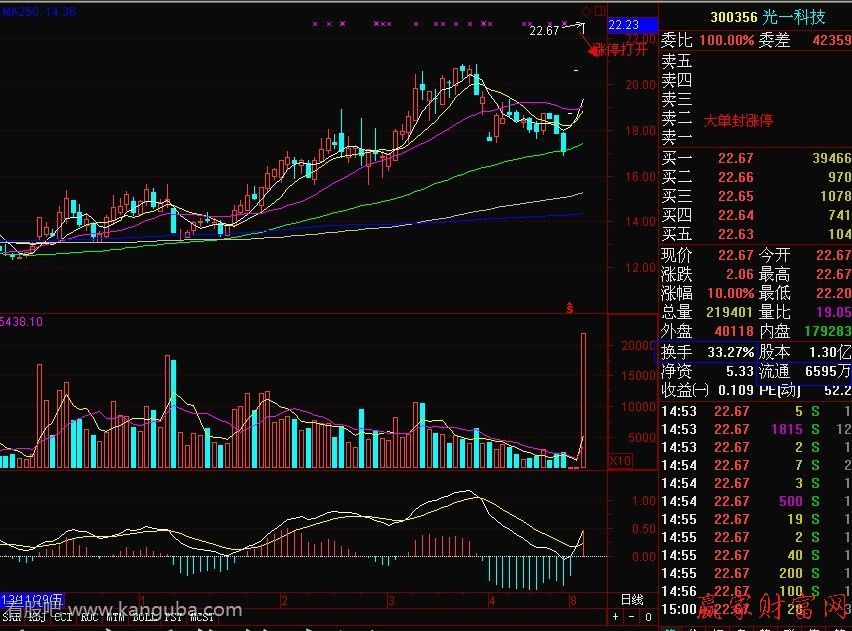Click the 买一 bid price 22.67
Screen dimensions: 852x631
click(x=735, y=158)
